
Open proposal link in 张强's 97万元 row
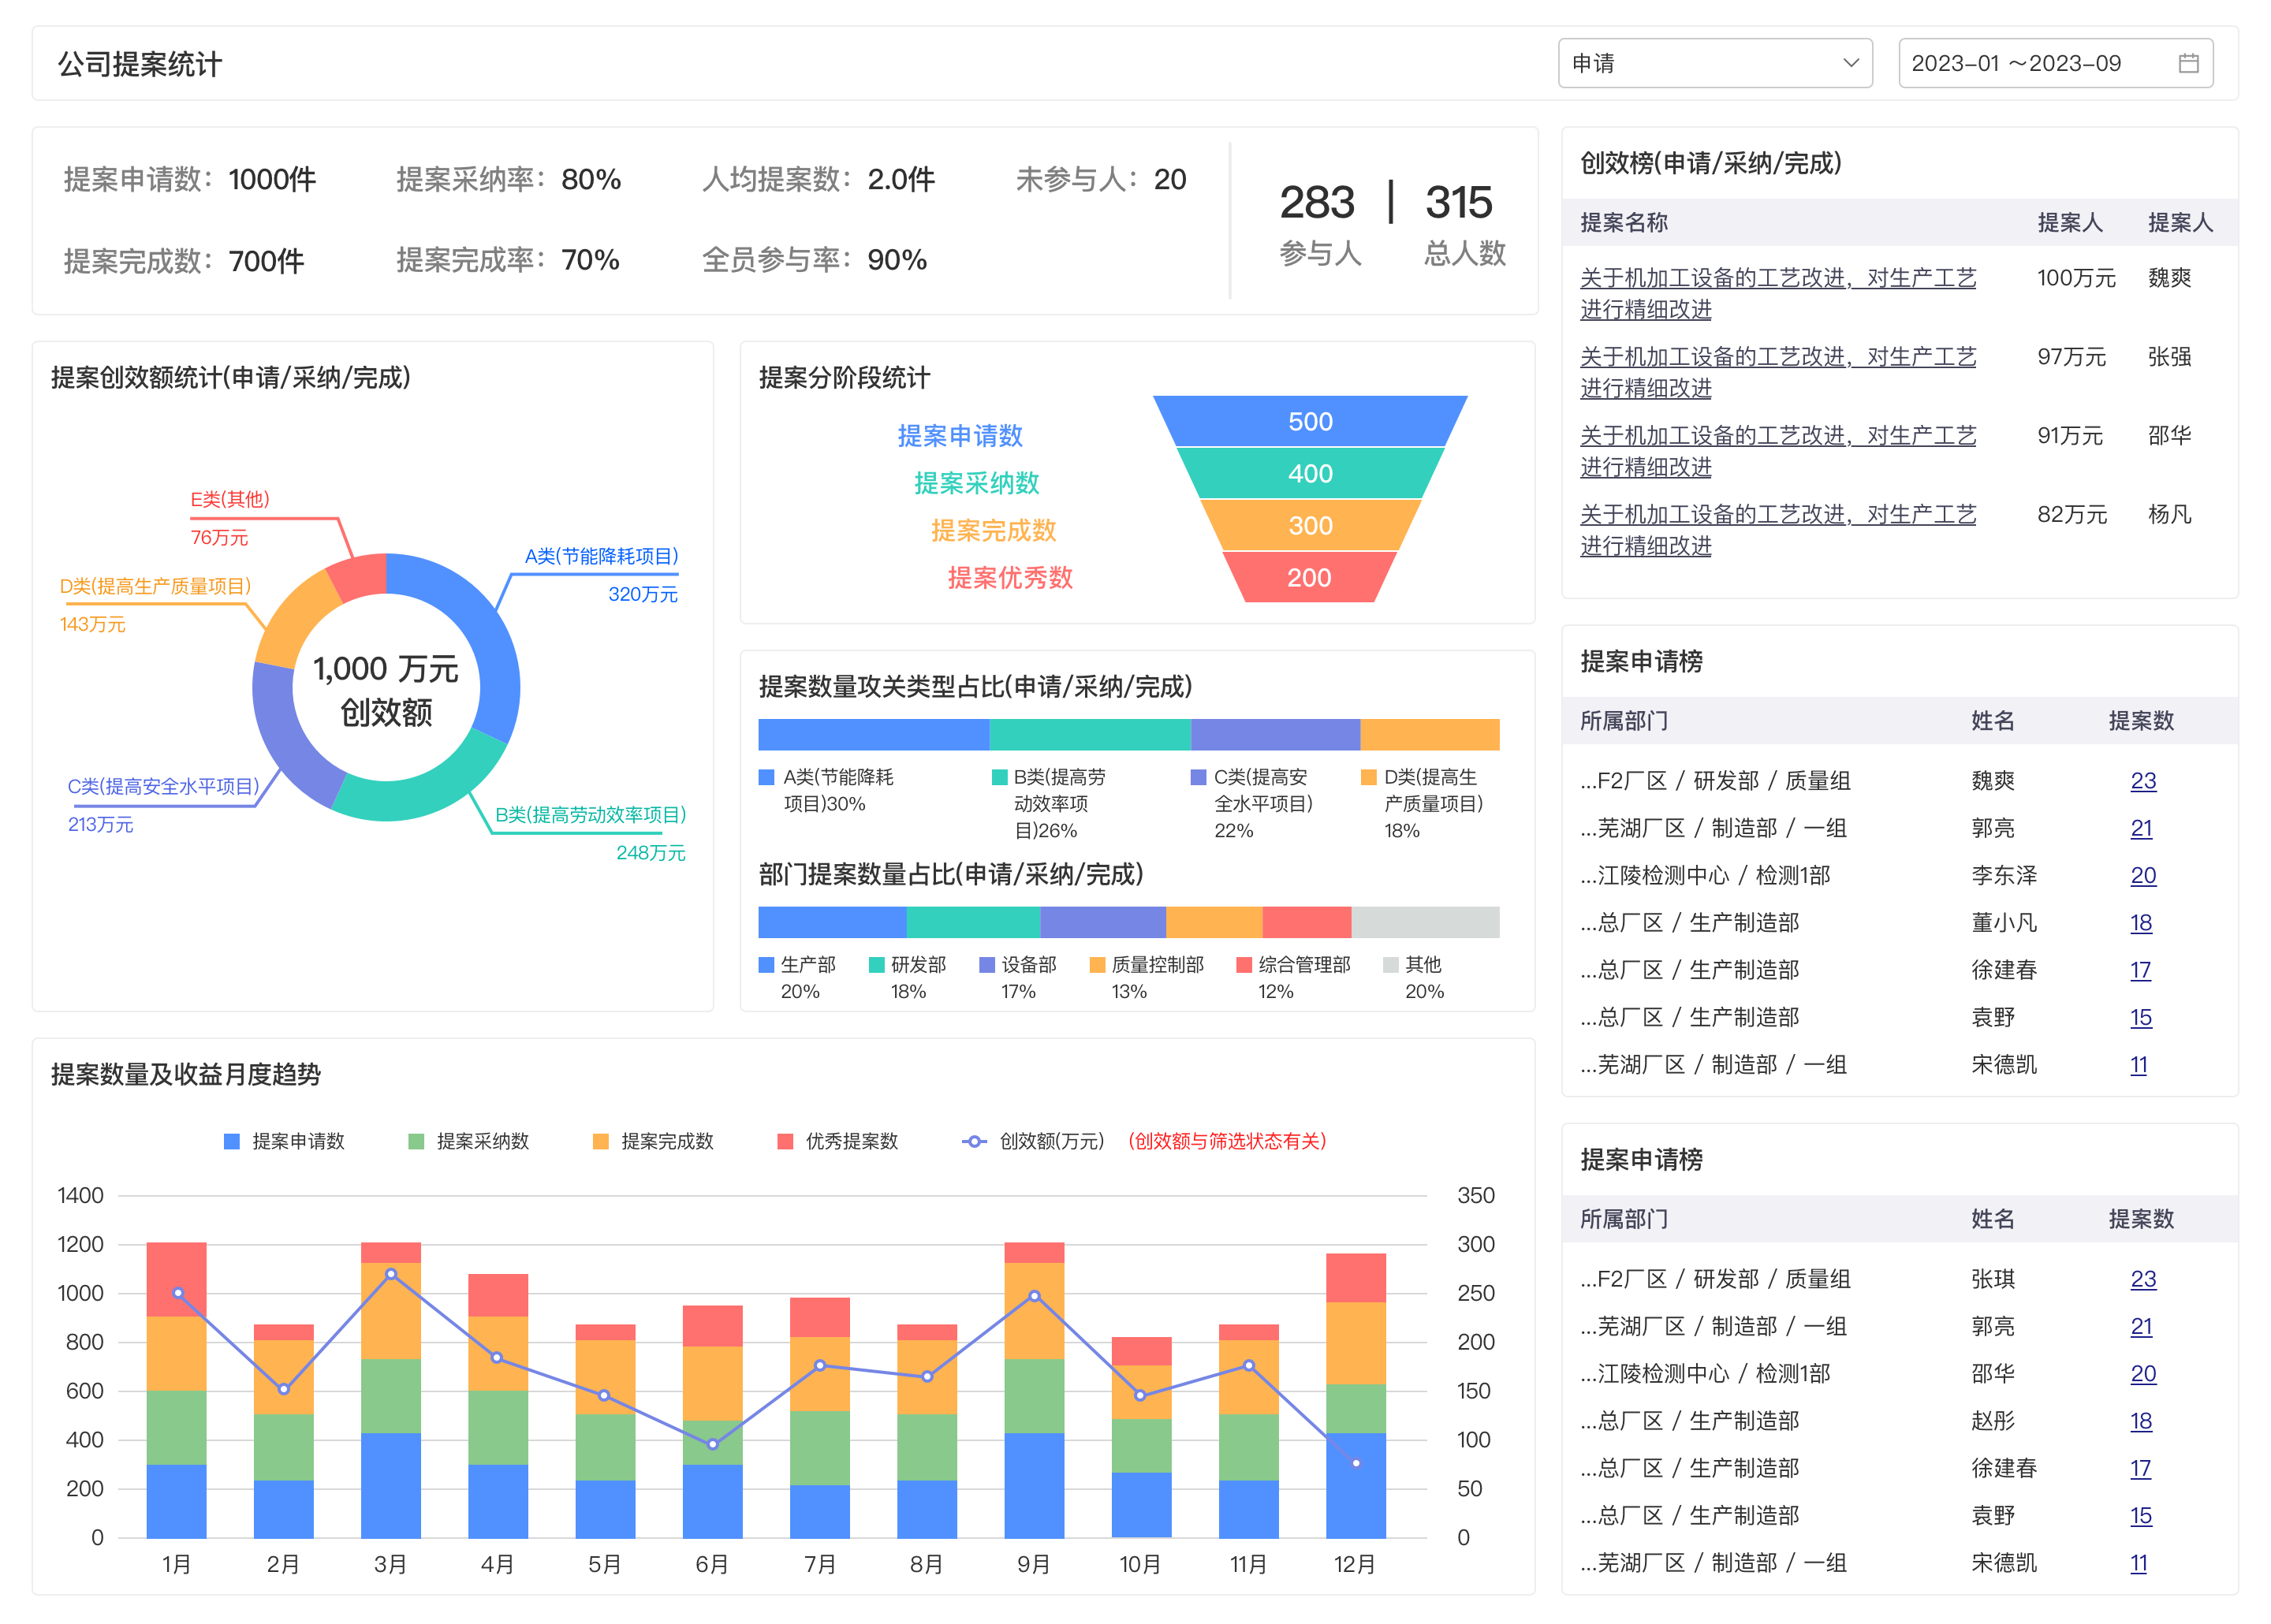click(x=1777, y=372)
